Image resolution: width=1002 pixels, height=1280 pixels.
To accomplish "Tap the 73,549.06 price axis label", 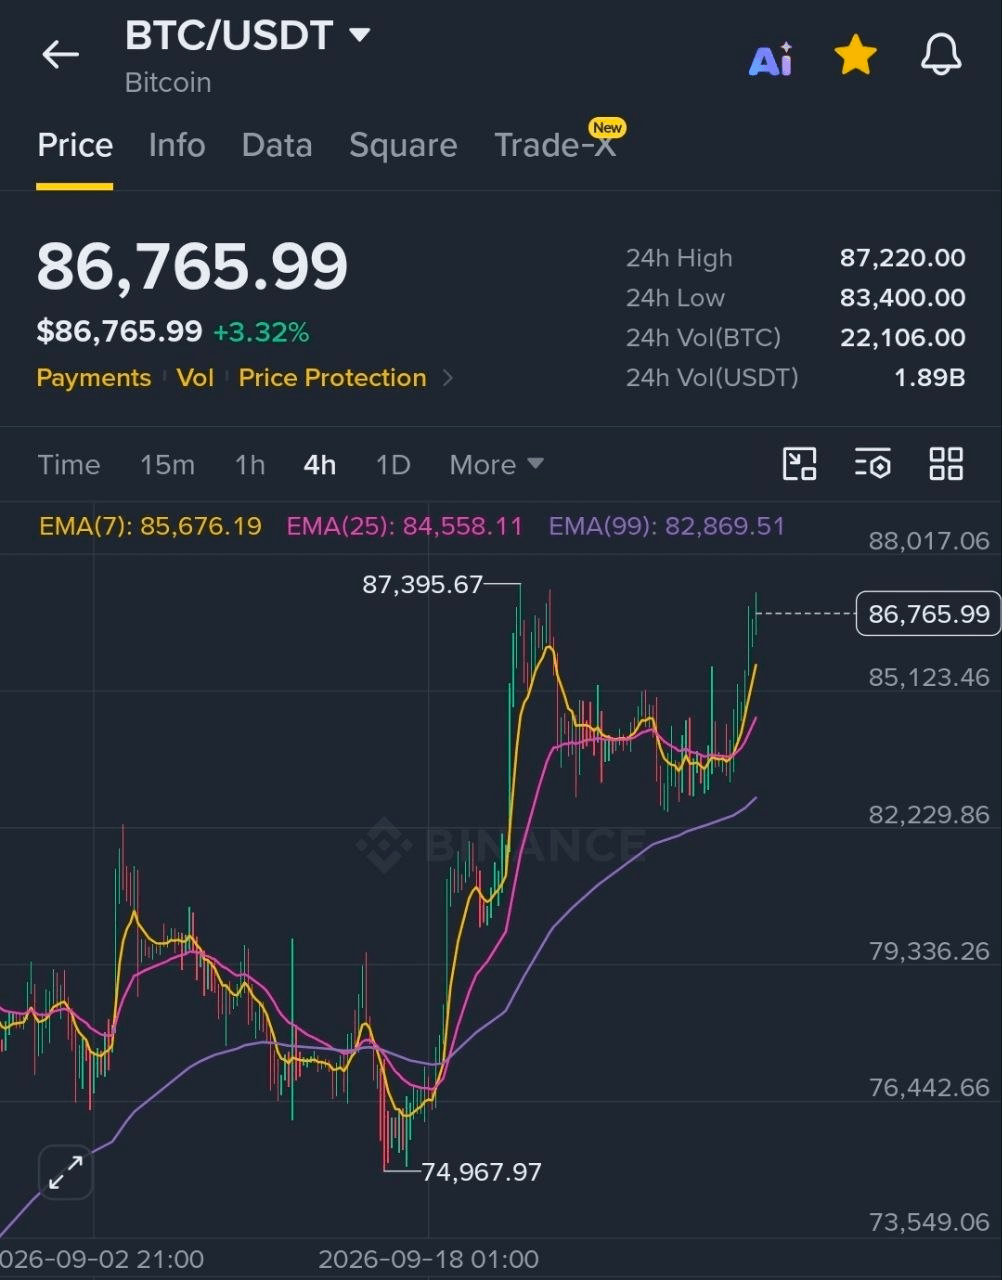I will click(x=929, y=1222).
